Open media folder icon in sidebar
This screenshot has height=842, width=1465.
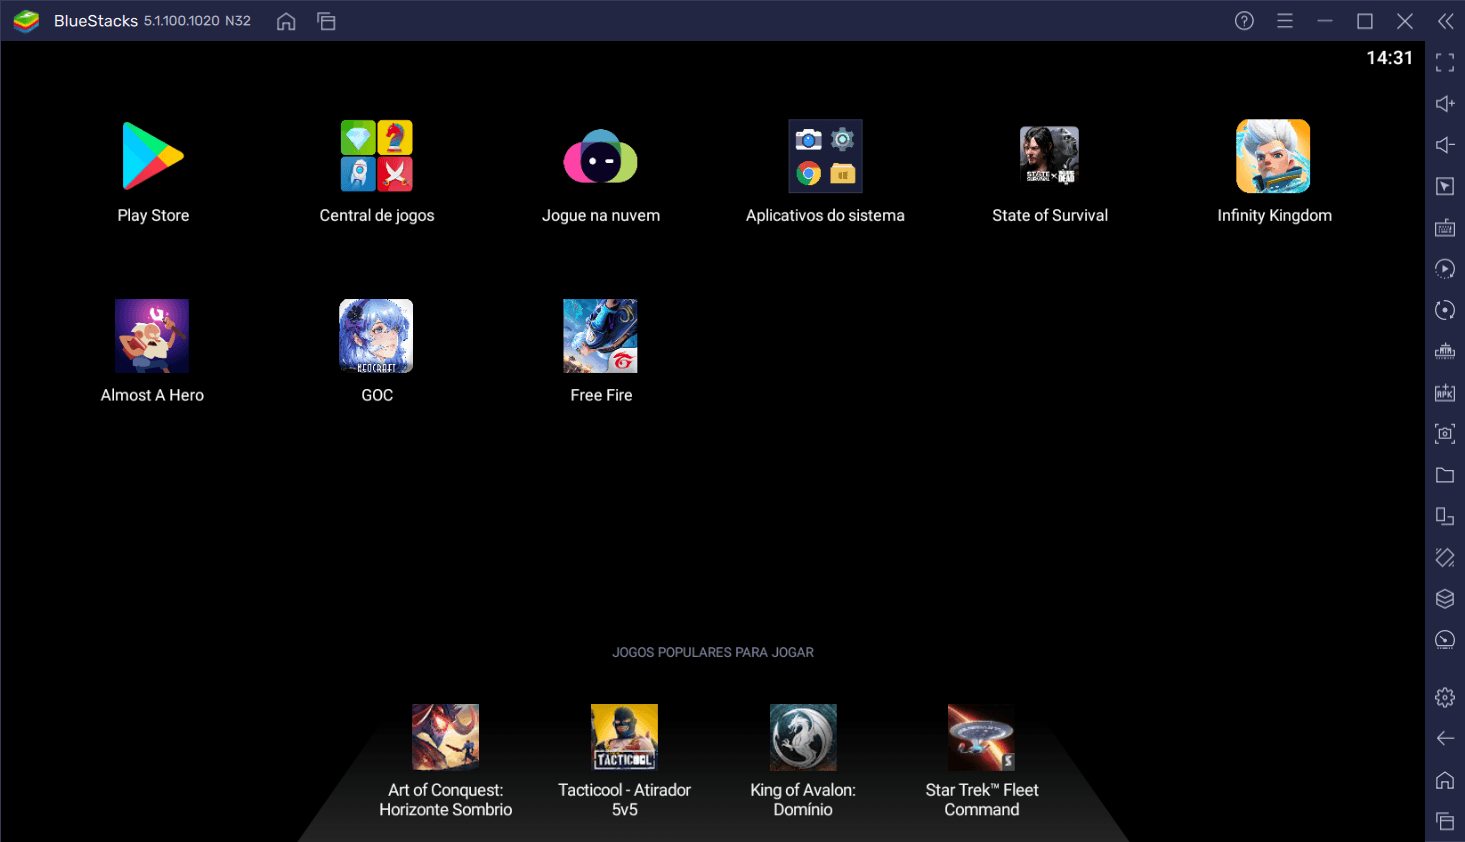pyautogui.click(x=1445, y=475)
